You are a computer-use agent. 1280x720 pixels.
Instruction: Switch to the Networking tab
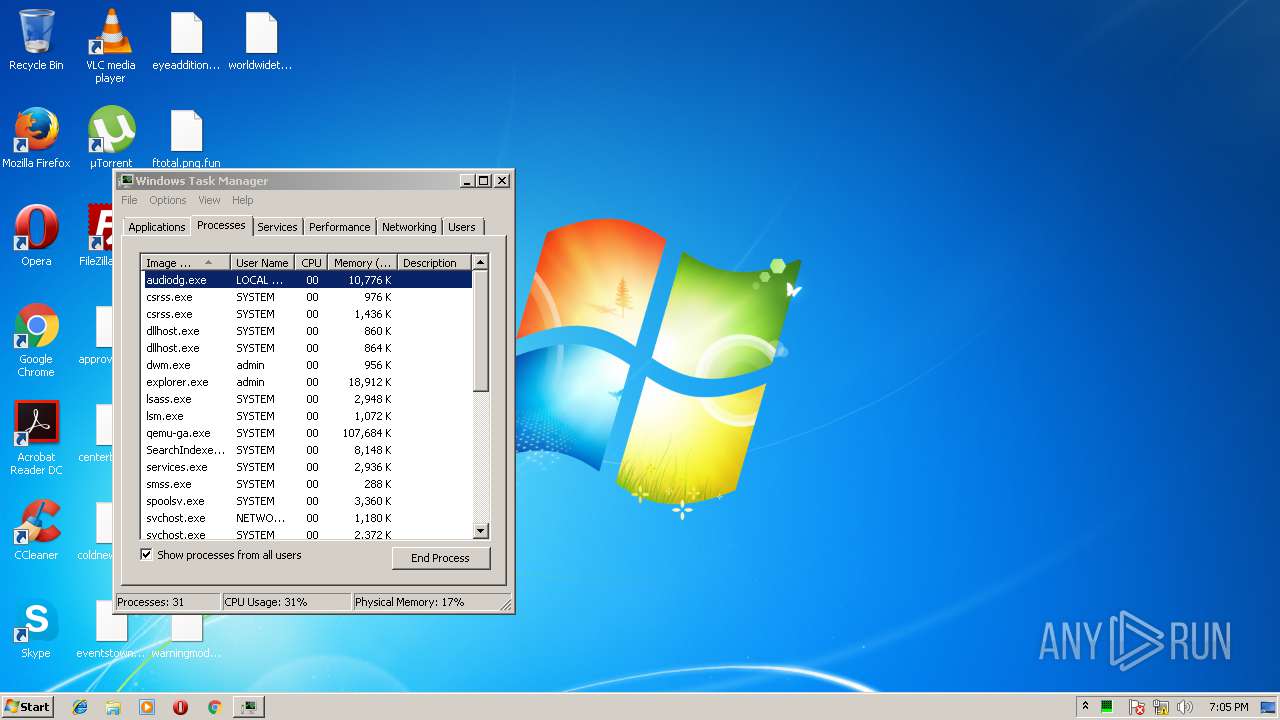409,227
